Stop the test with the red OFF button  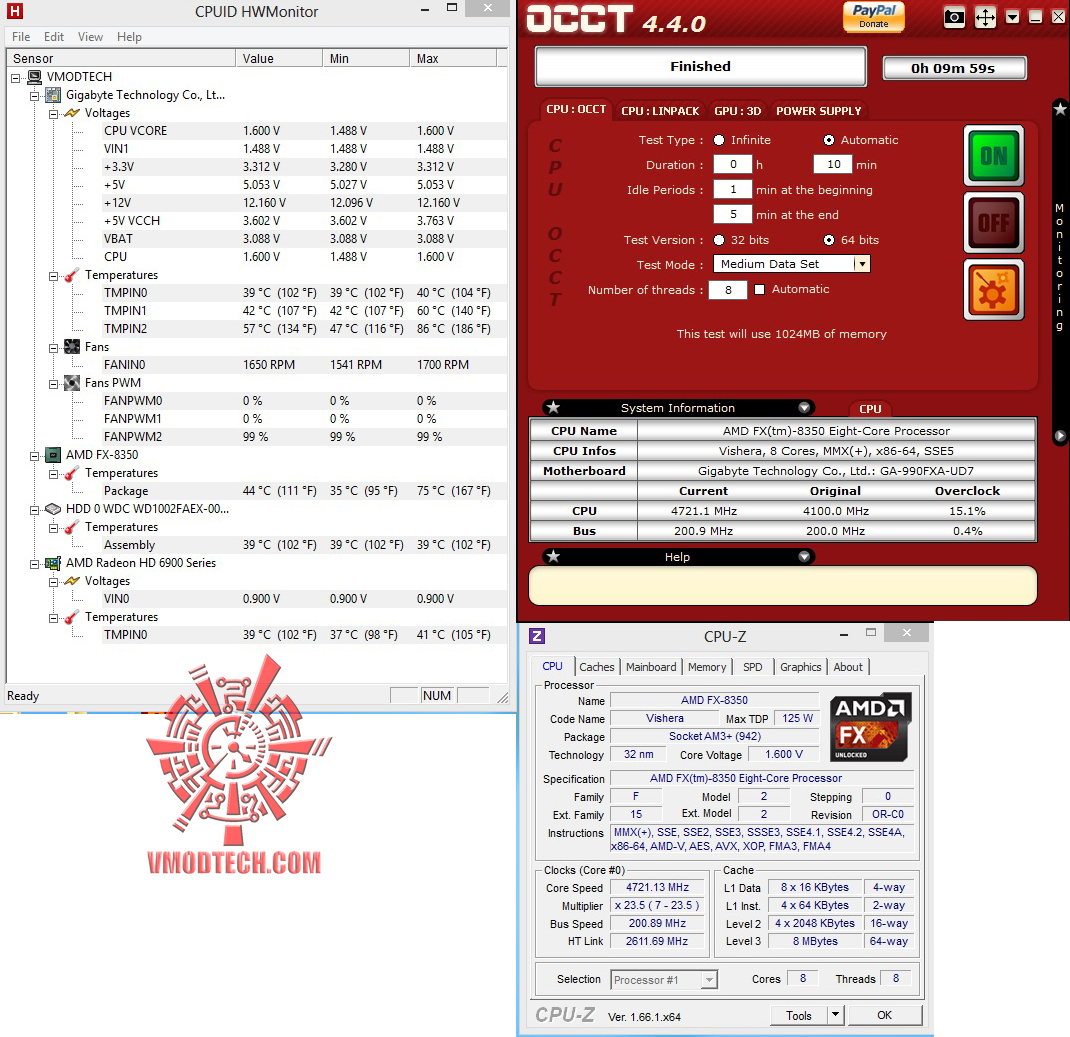(994, 222)
